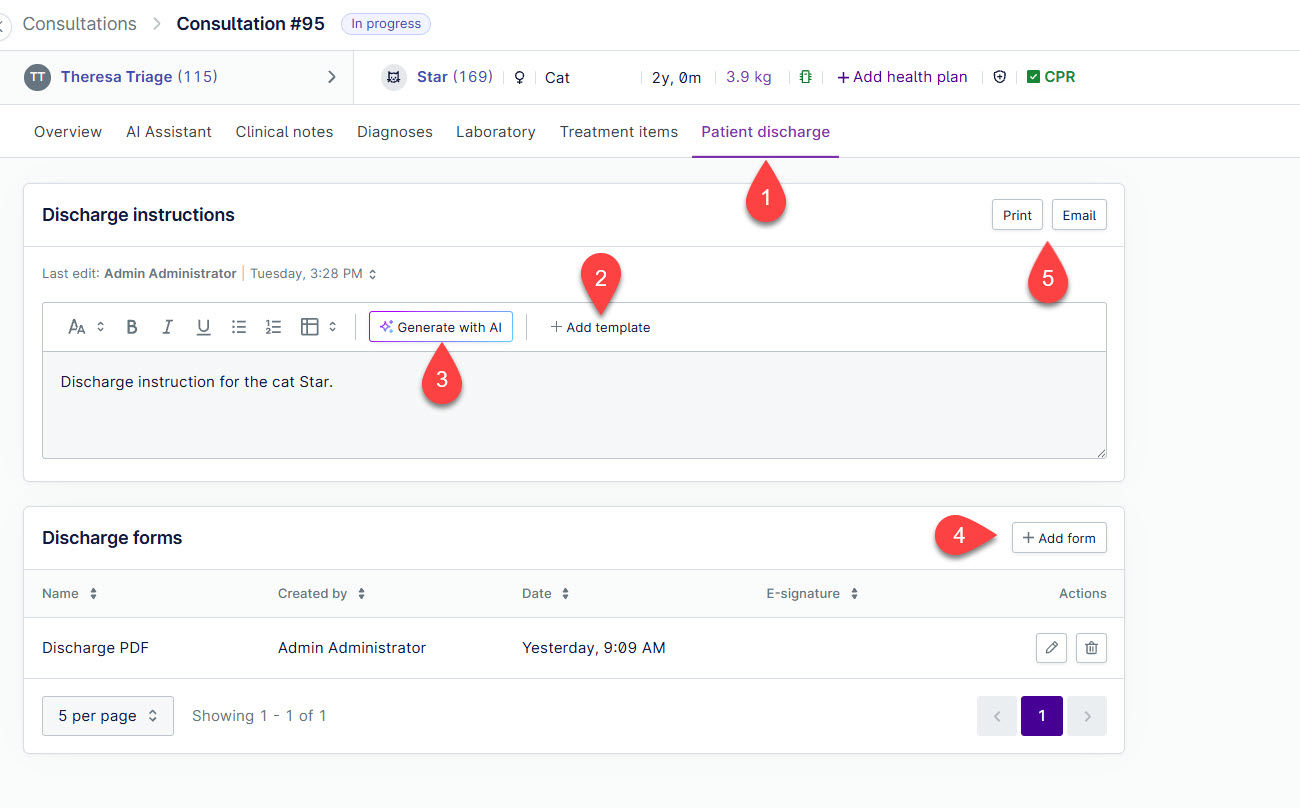The width and height of the screenshot is (1300, 808).
Task: Click the In progress status badge
Action: point(386,24)
